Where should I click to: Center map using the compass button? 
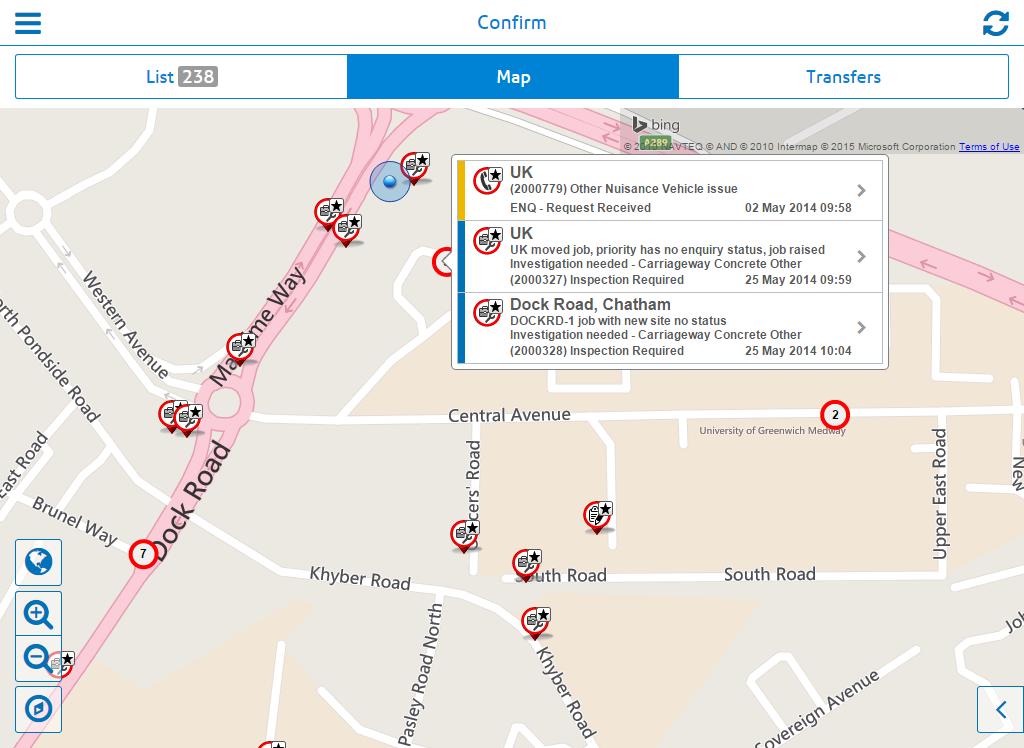39,709
